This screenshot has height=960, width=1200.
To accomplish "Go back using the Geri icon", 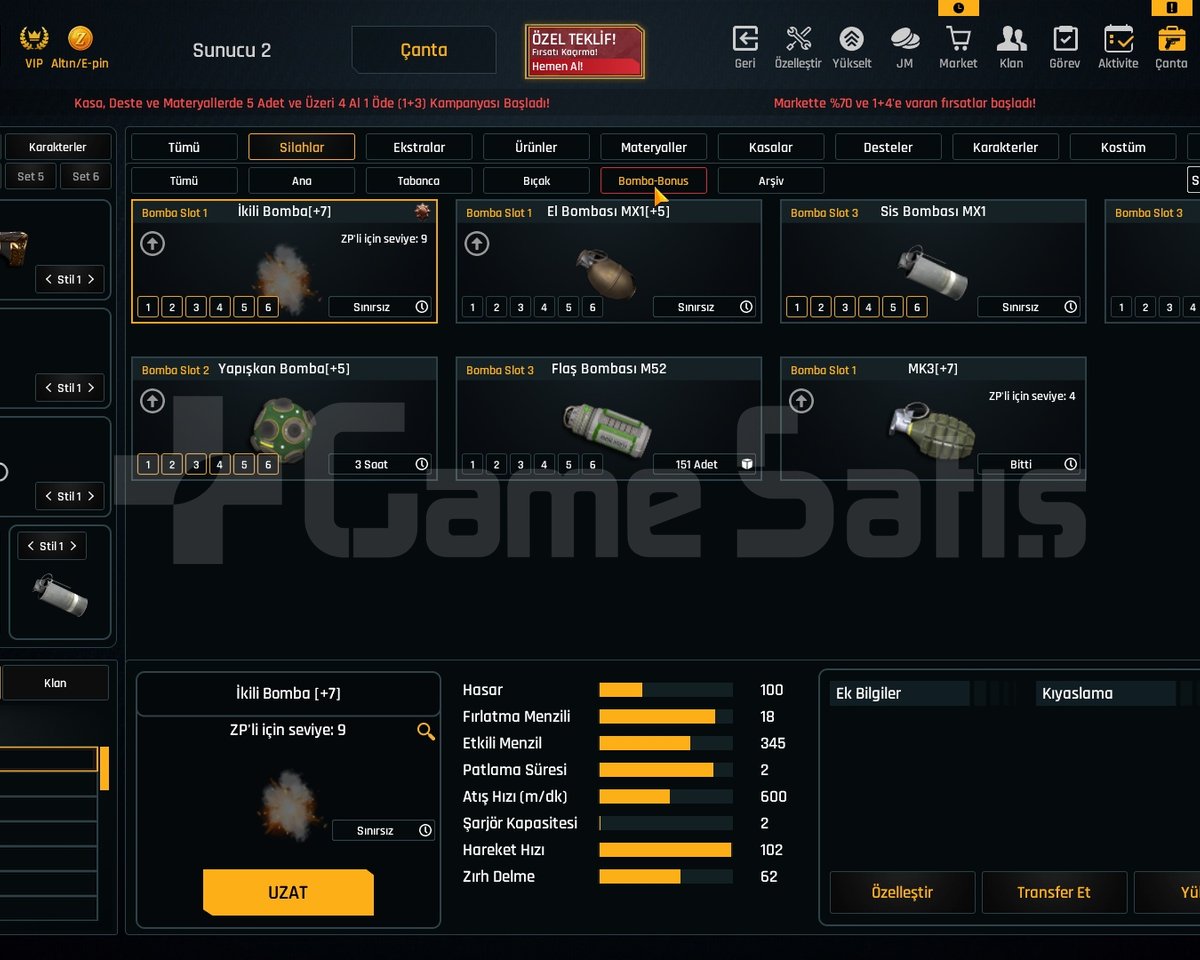I will coord(745,39).
